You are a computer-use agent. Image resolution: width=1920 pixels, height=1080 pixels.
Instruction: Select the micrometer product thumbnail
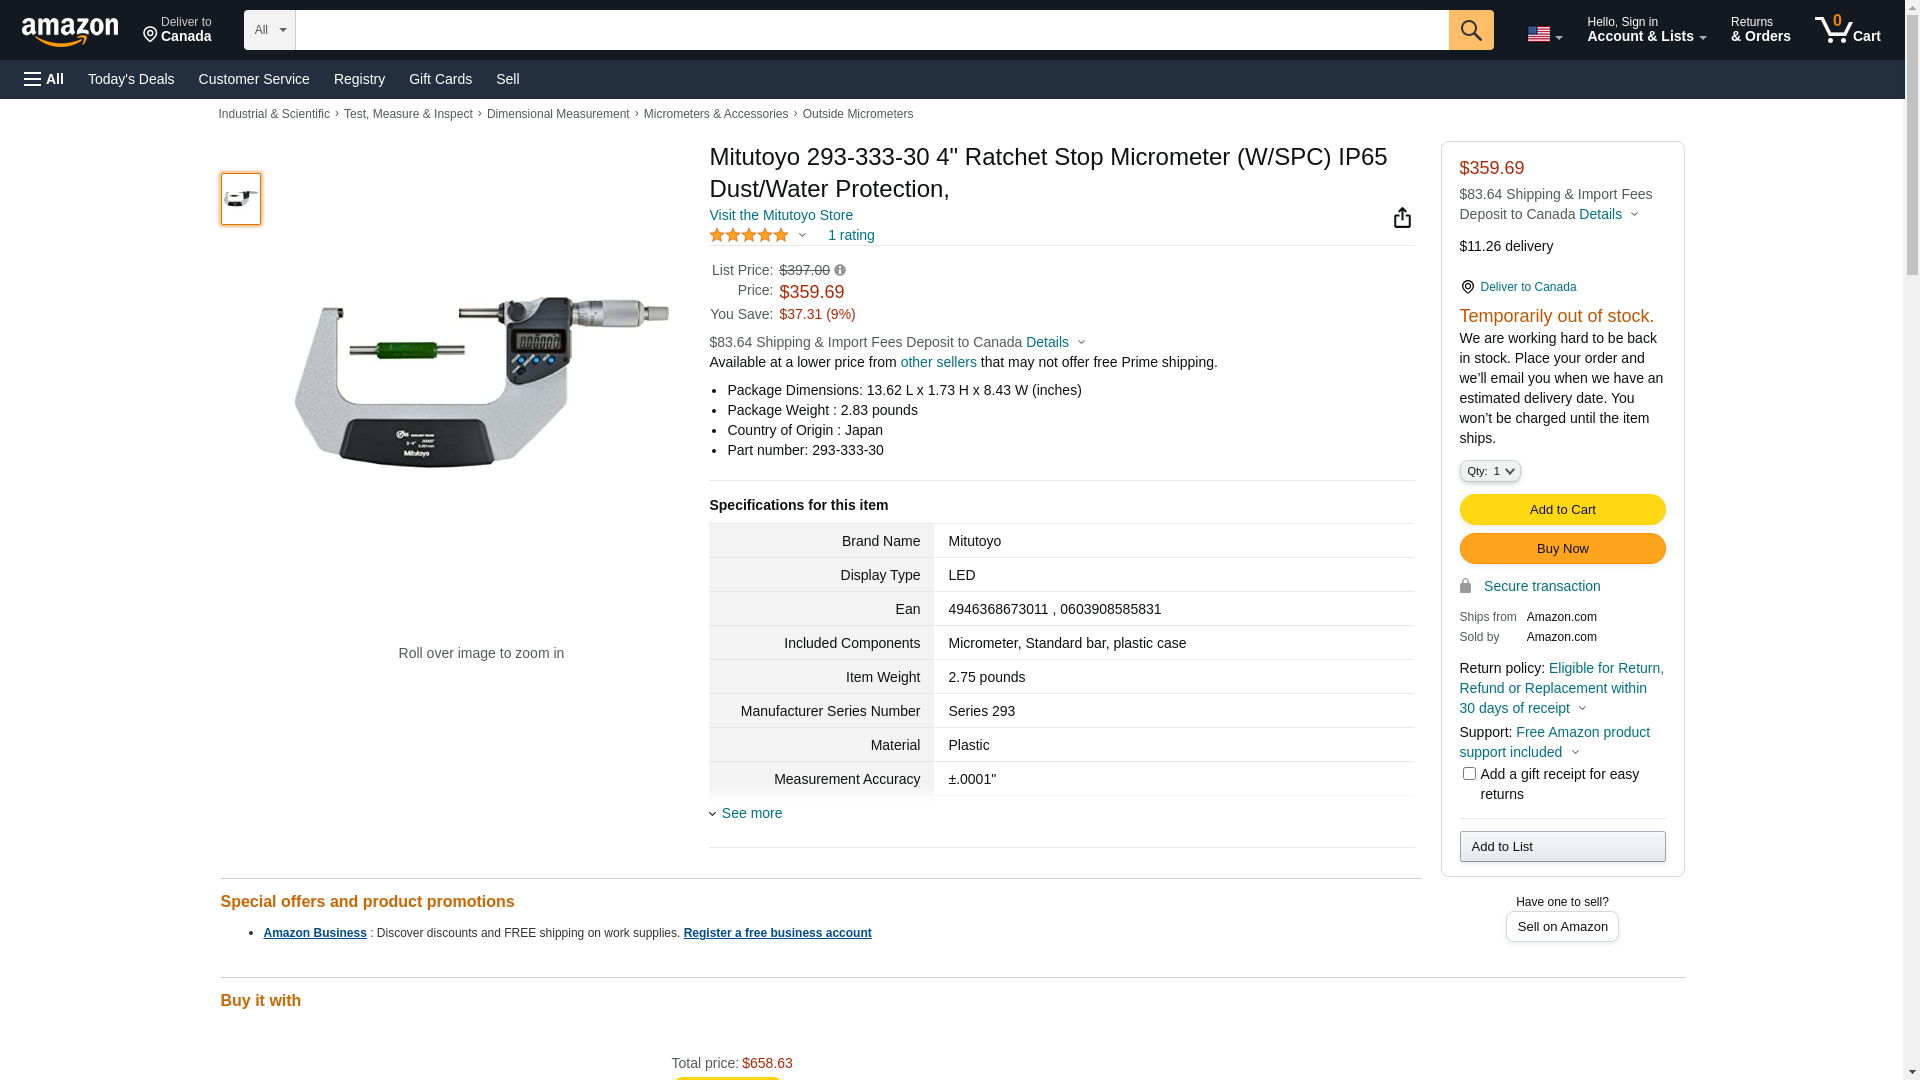click(x=240, y=198)
